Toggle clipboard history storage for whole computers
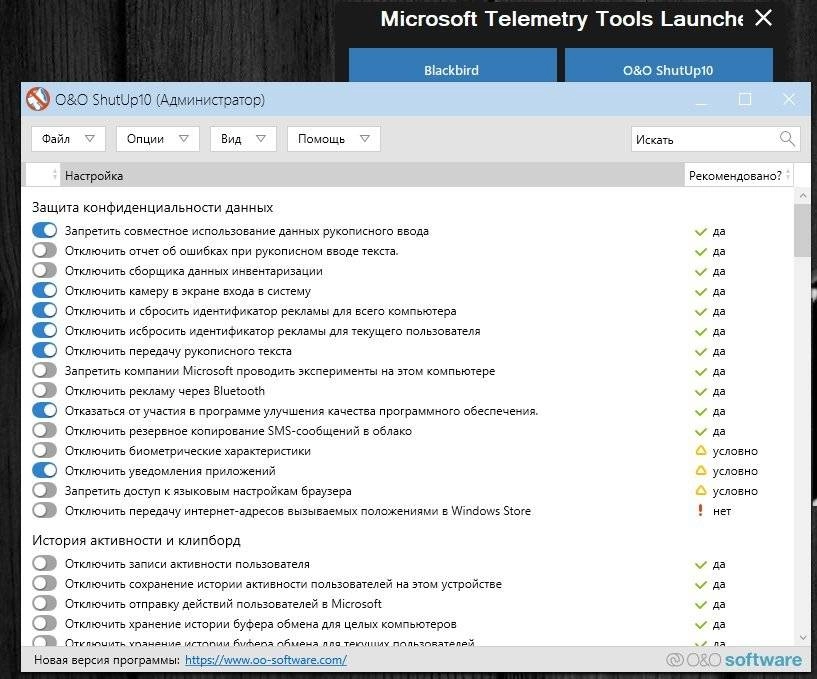Image resolution: width=817 pixels, height=679 pixels. coord(44,623)
